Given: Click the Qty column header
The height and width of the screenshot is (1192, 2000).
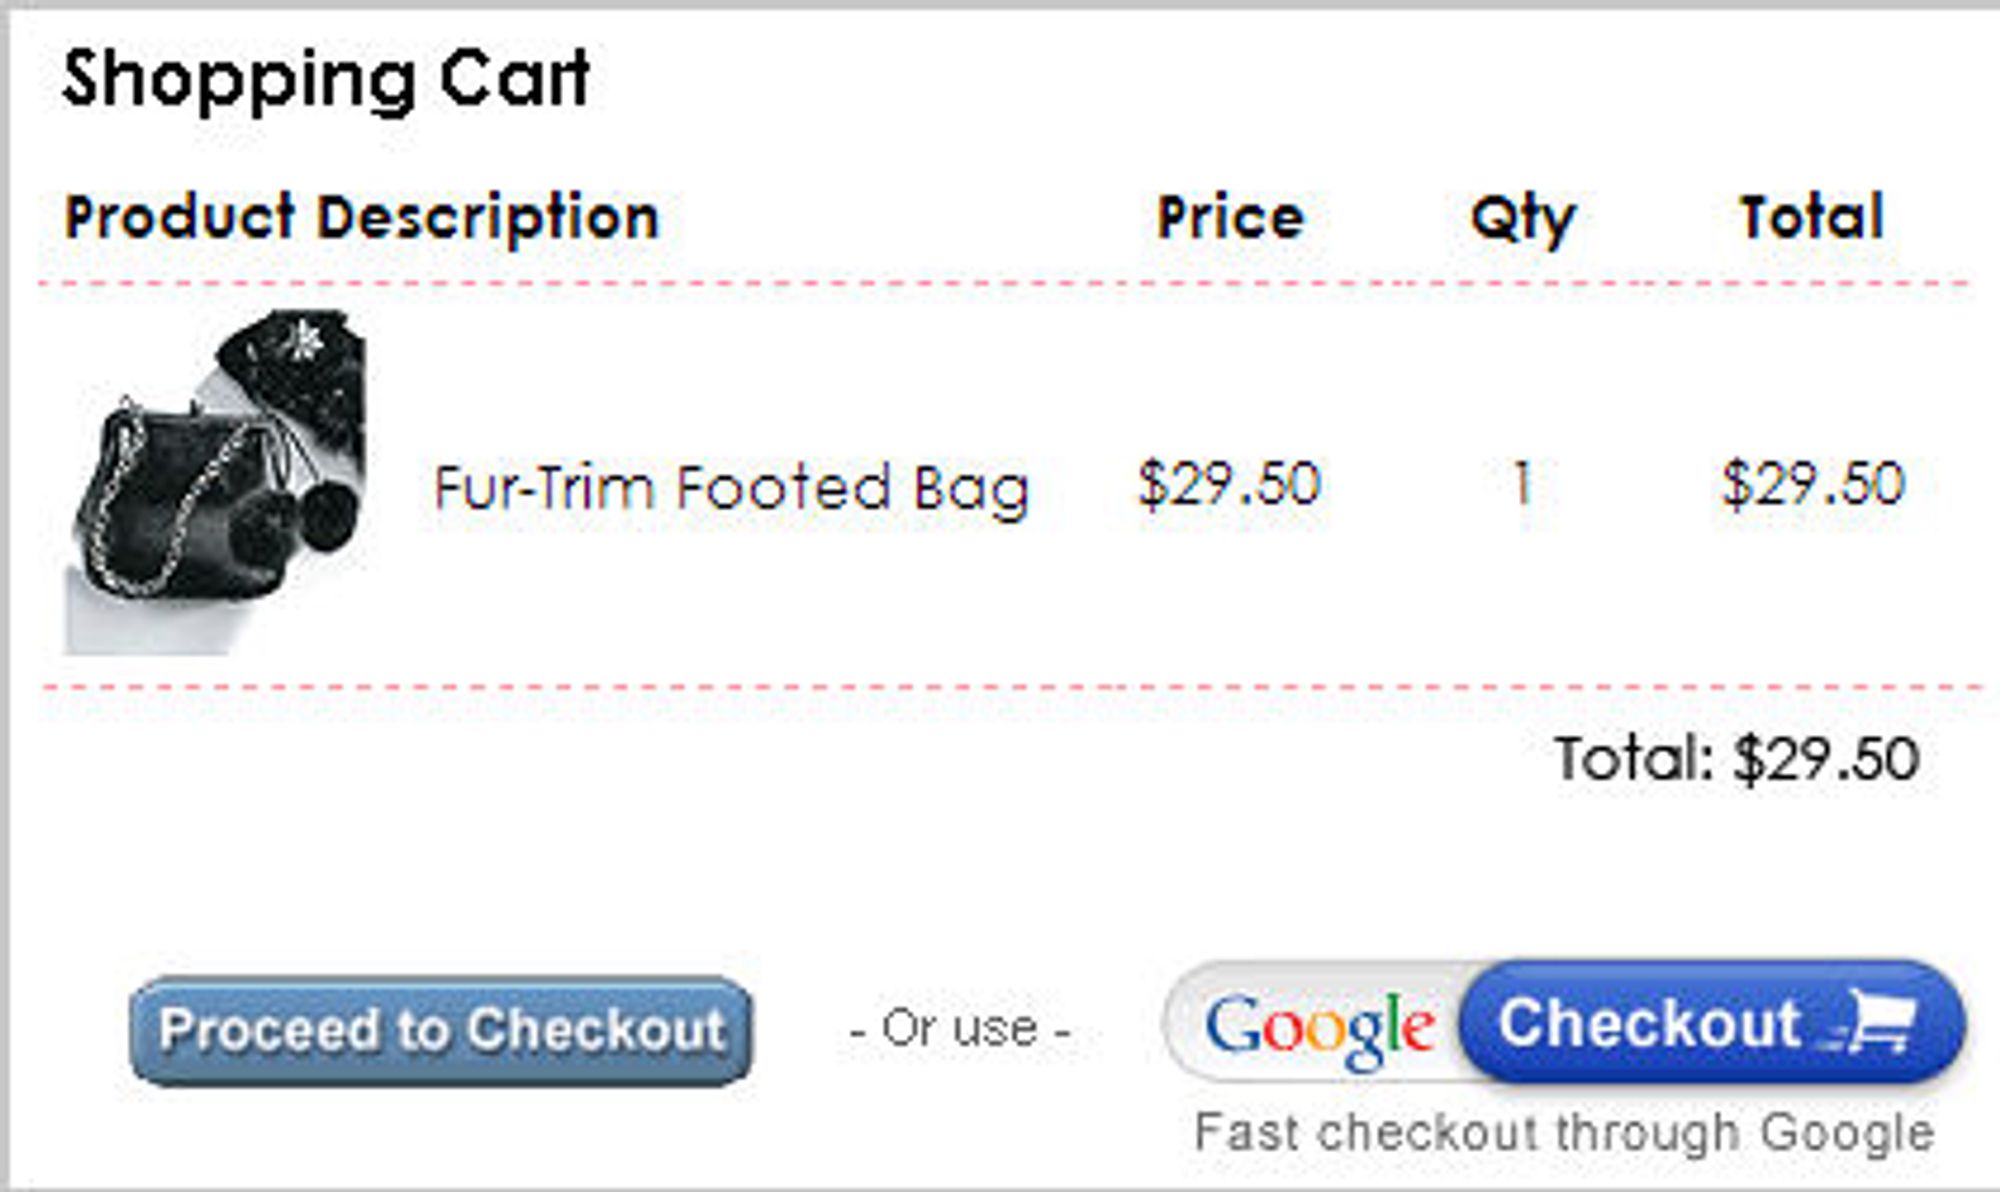Looking at the screenshot, I should pos(1523,219).
